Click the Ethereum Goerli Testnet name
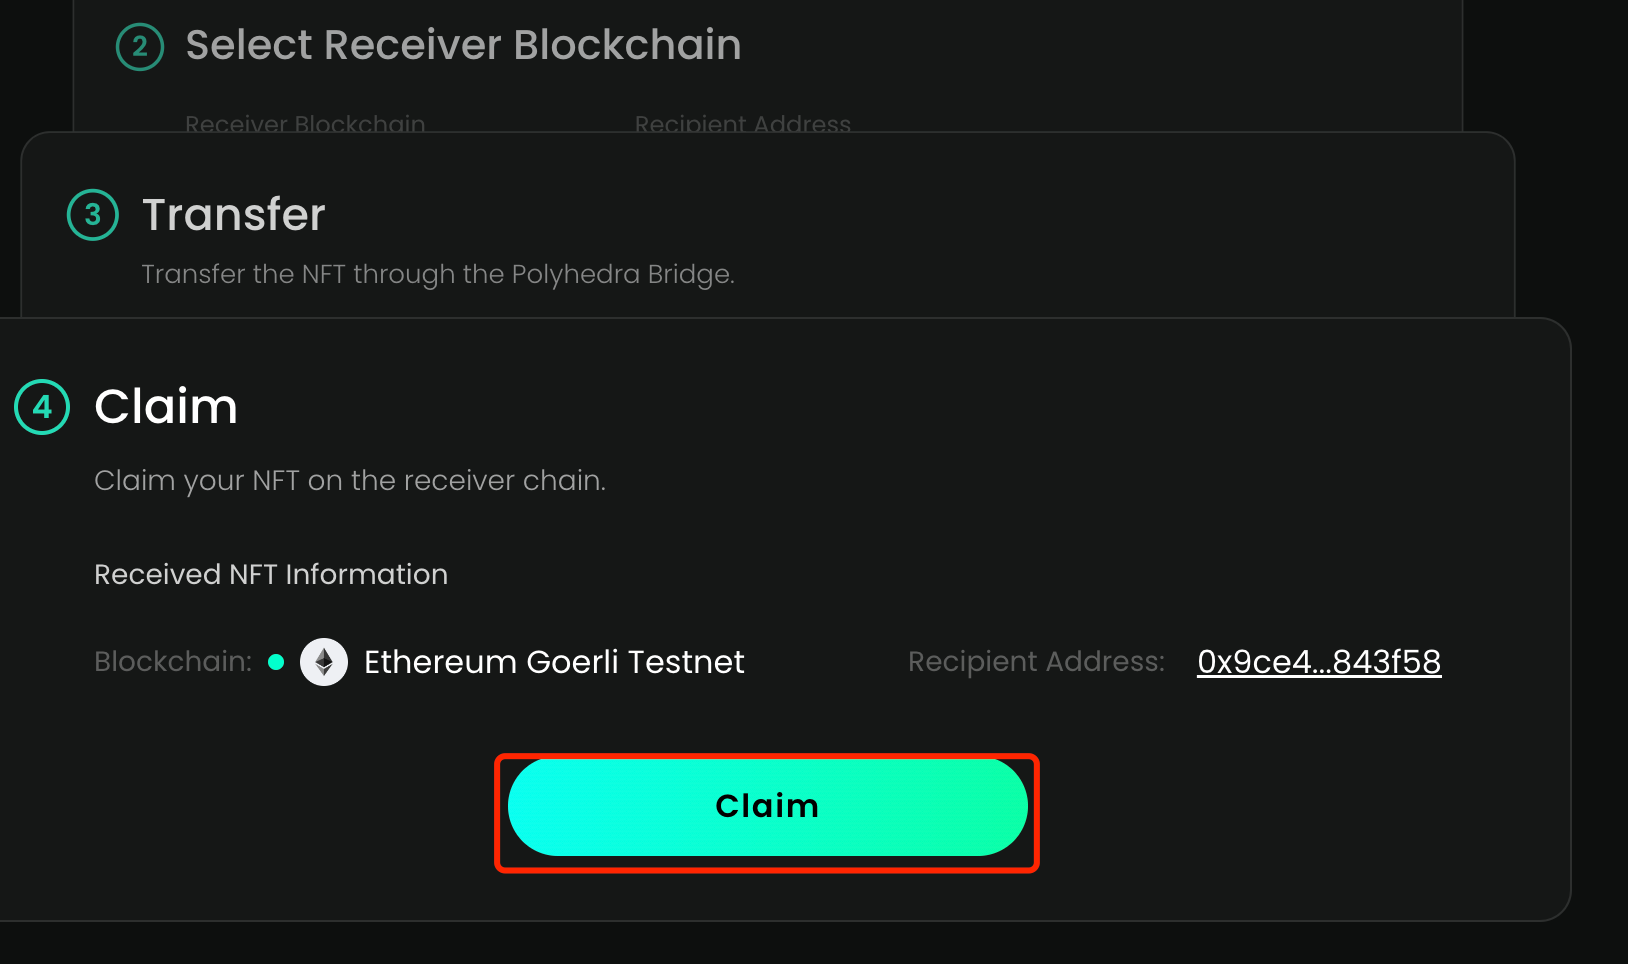Viewport: 1628px width, 964px height. pyautogui.click(x=554, y=662)
